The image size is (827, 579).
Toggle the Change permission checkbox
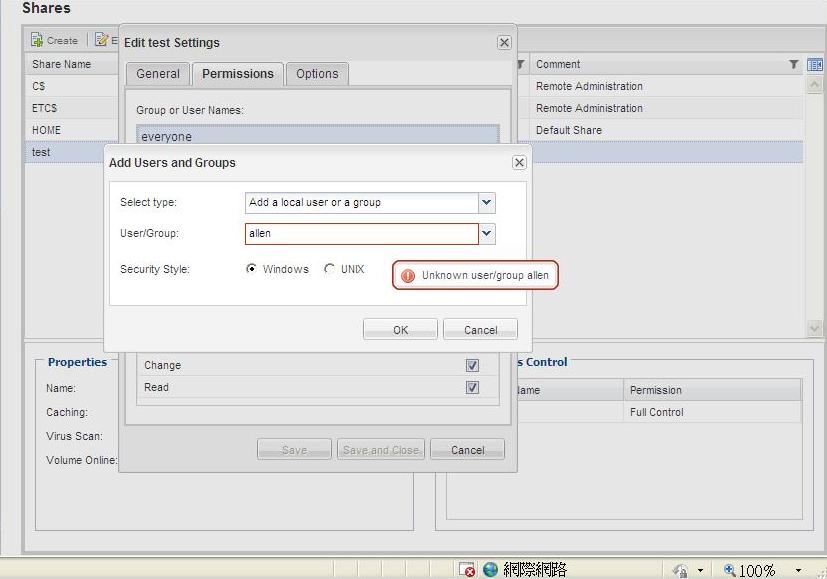[472, 366]
